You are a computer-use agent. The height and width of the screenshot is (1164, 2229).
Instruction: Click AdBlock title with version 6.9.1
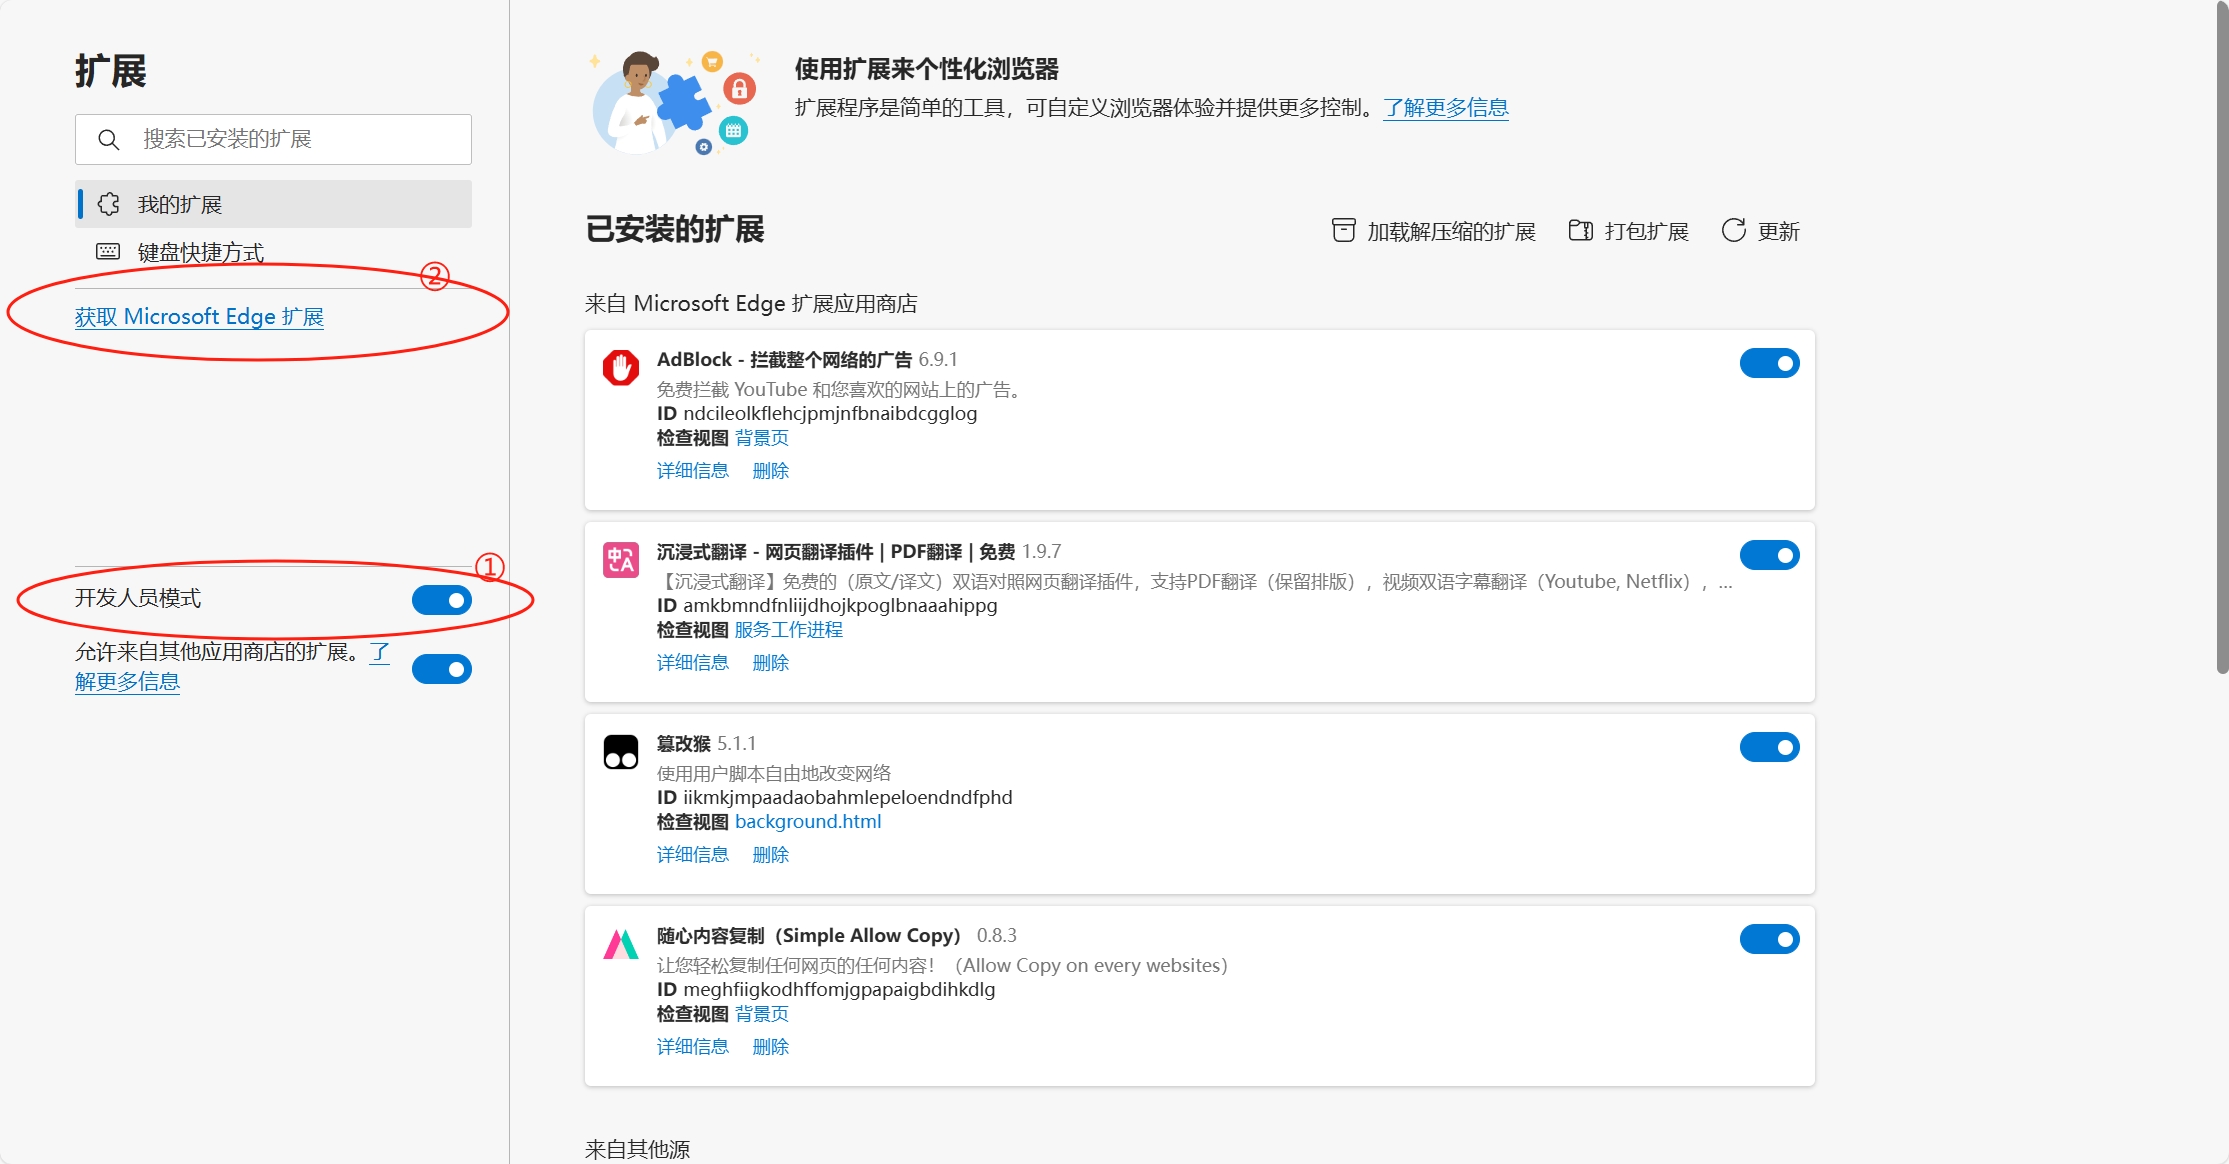(807, 360)
